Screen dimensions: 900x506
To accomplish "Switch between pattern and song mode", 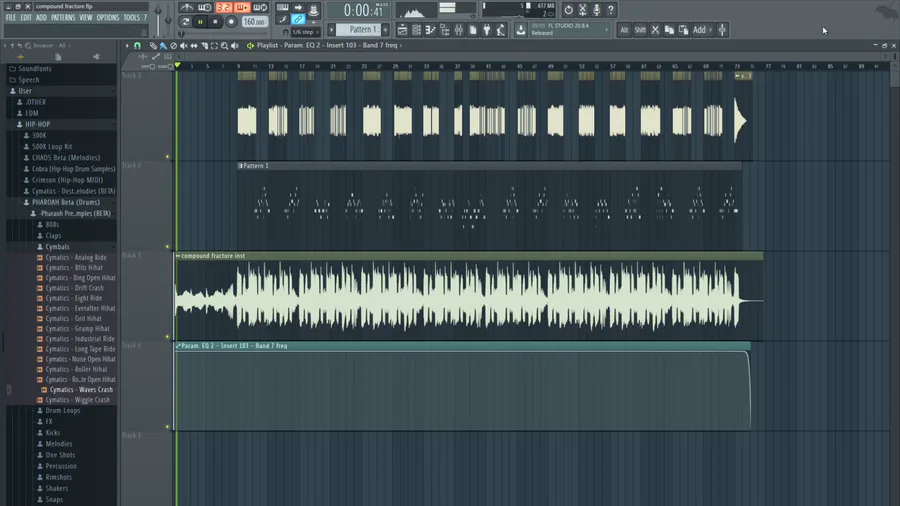I will [x=185, y=22].
